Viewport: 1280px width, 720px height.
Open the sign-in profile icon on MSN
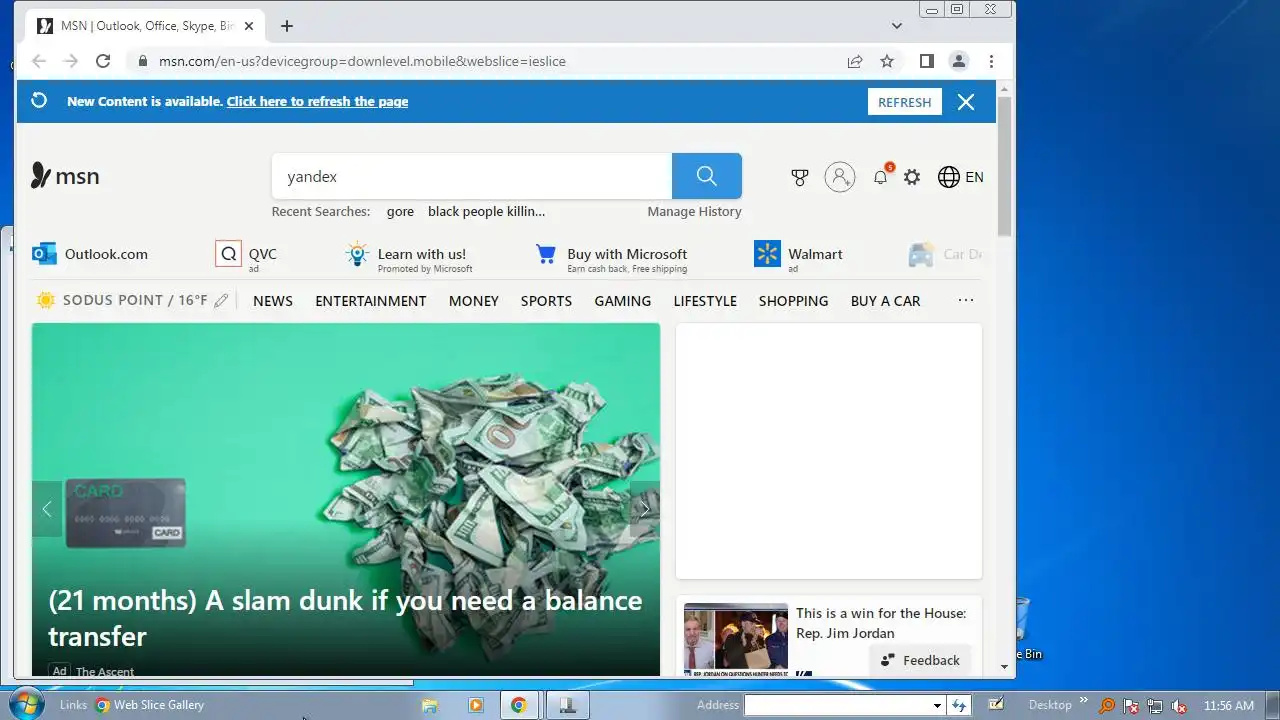point(840,177)
